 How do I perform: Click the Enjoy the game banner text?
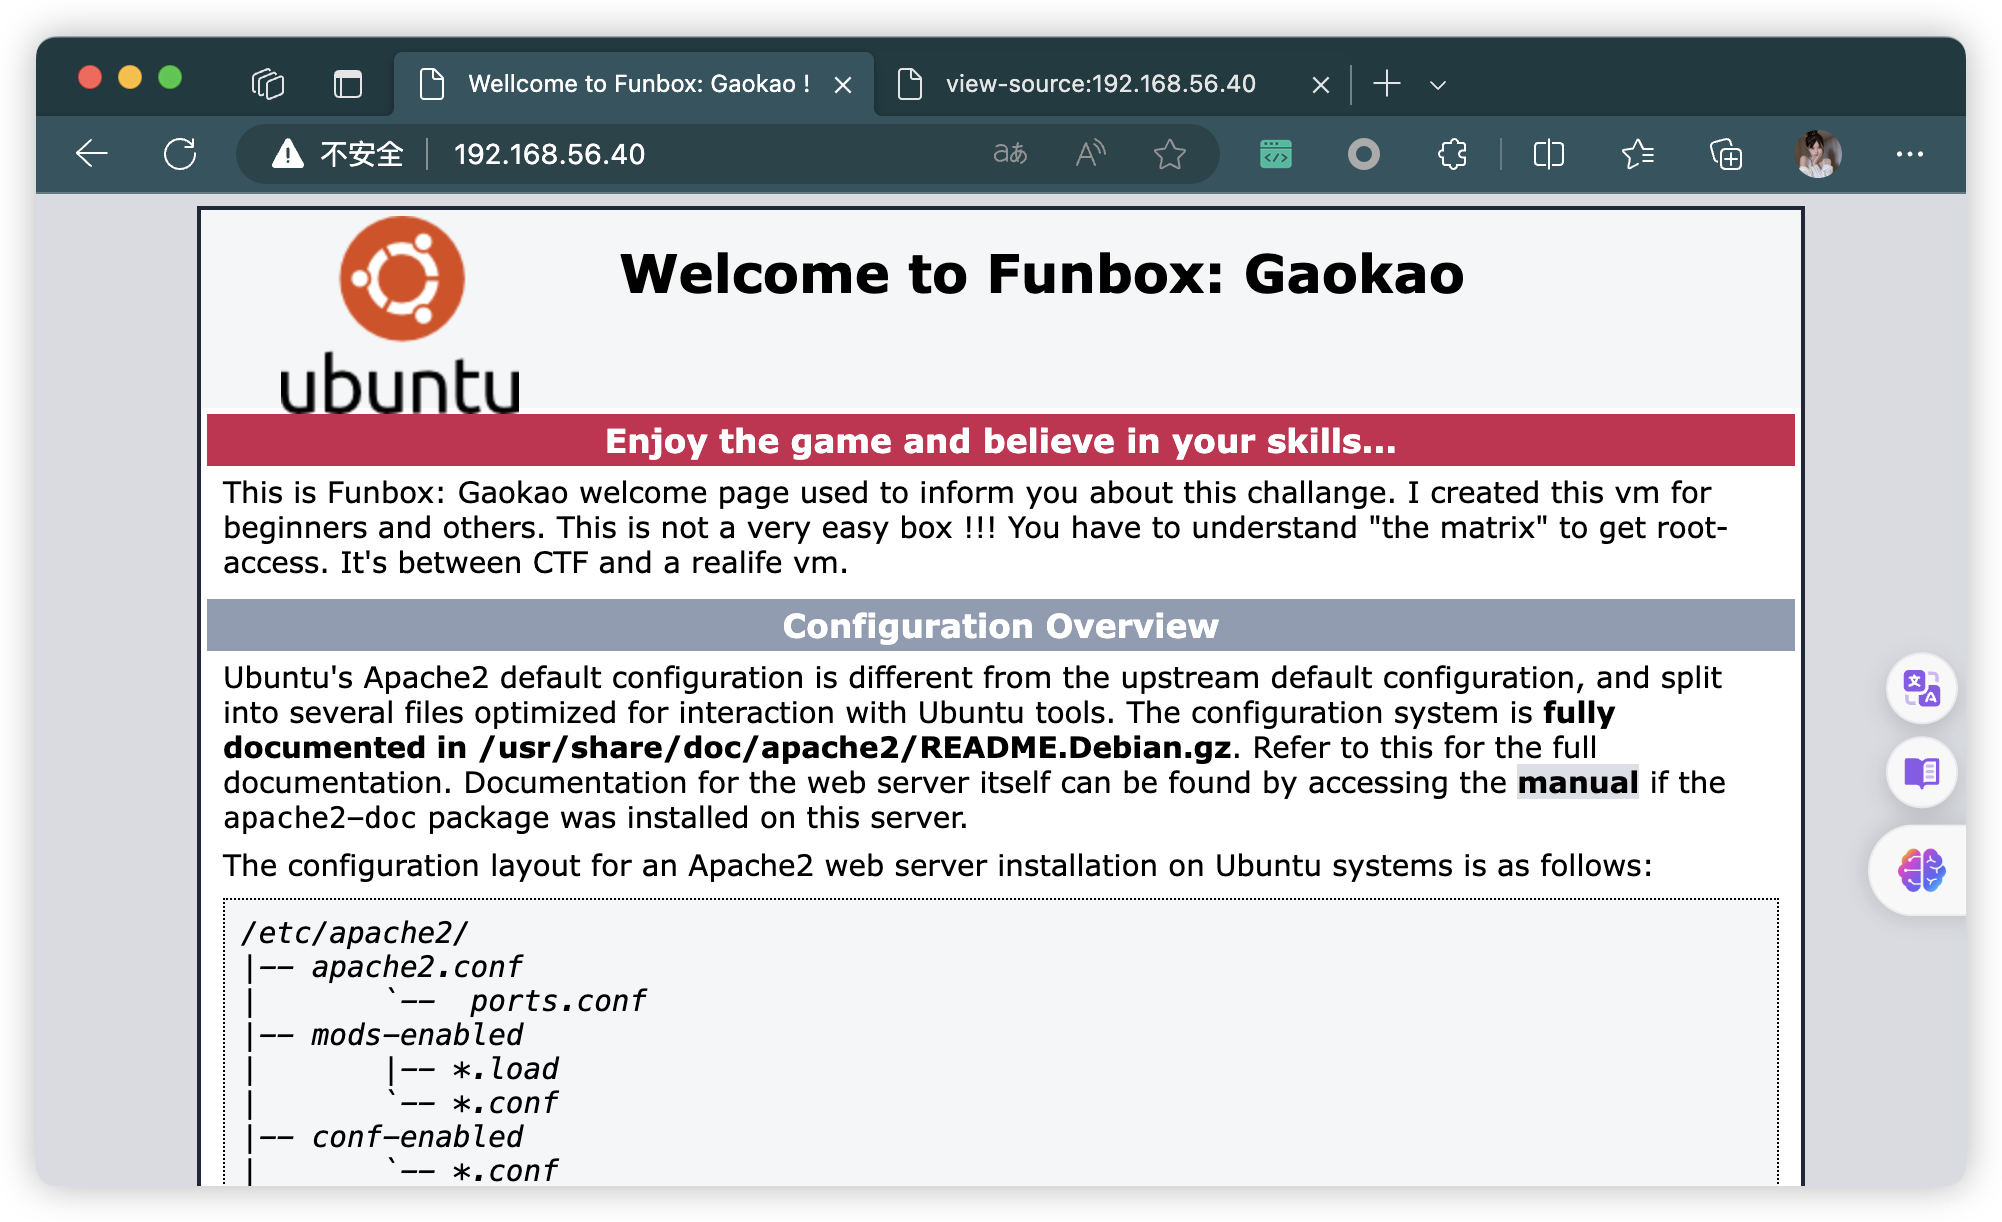click(x=1000, y=441)
